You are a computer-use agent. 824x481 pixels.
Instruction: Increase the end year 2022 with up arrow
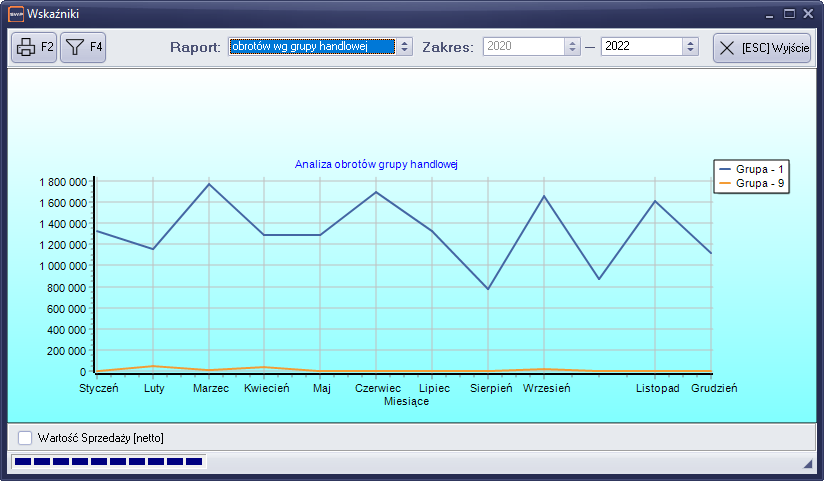690,42
